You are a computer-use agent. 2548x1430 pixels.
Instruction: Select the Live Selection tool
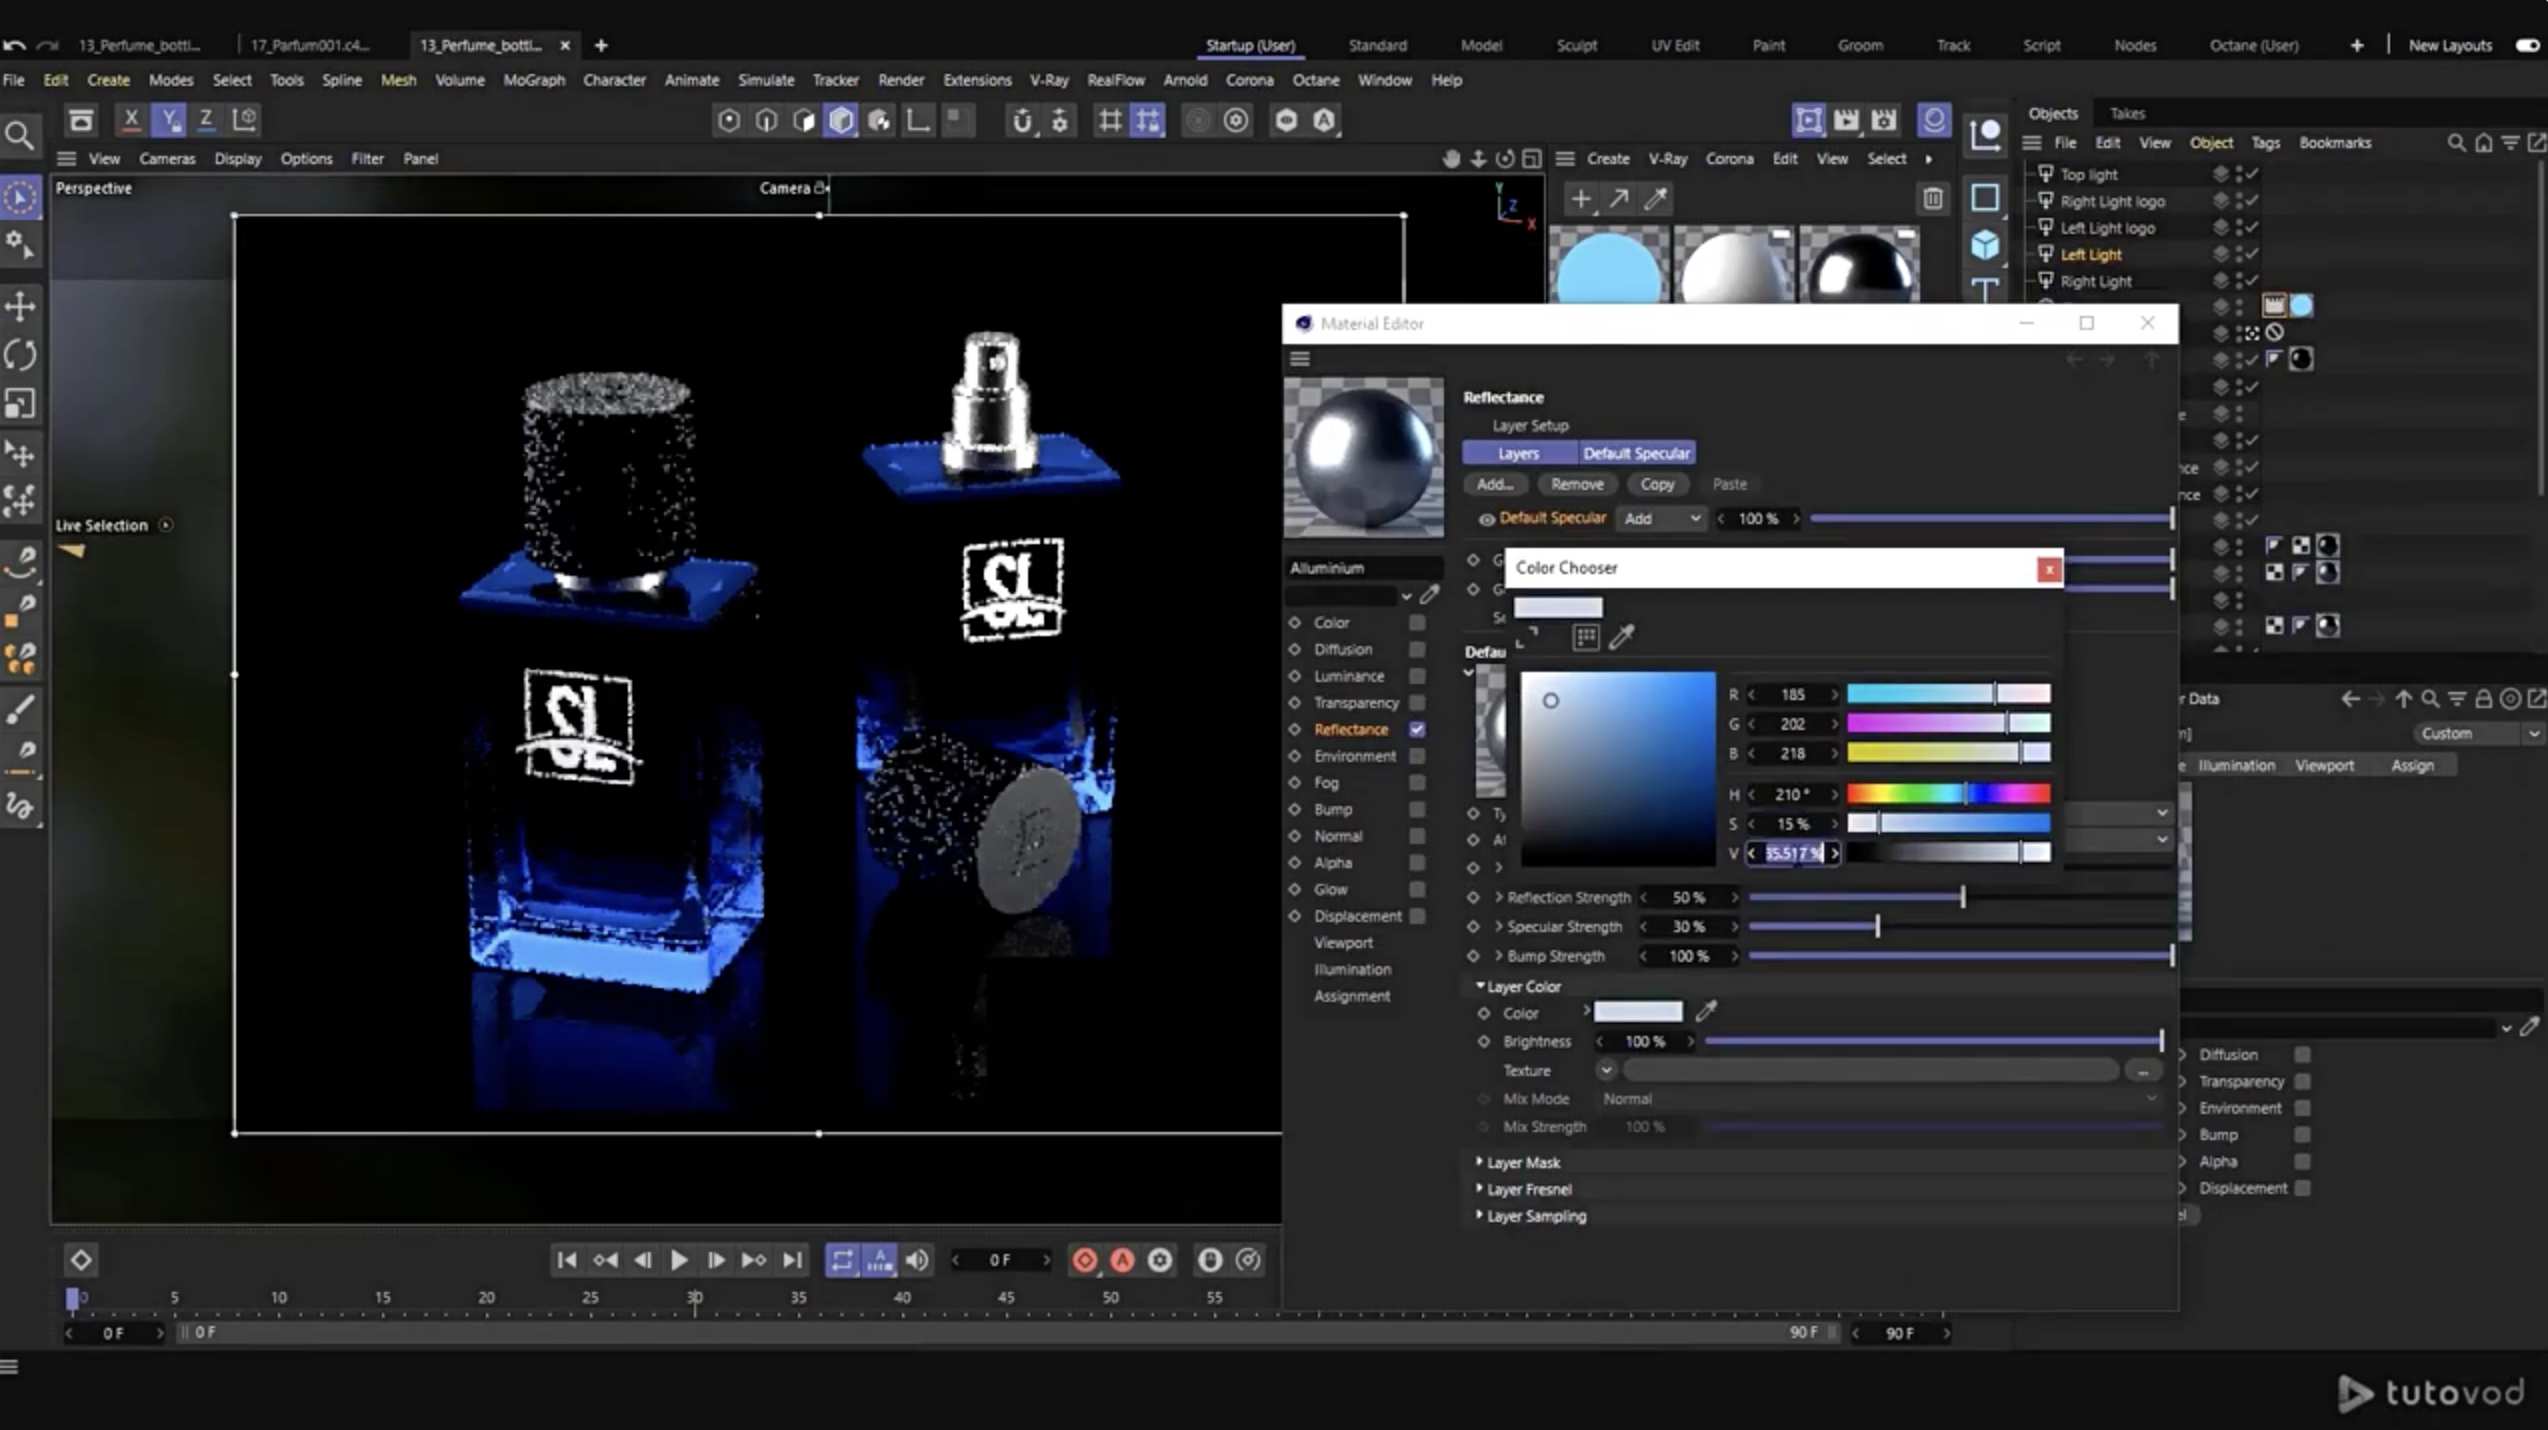click(21, 196)
